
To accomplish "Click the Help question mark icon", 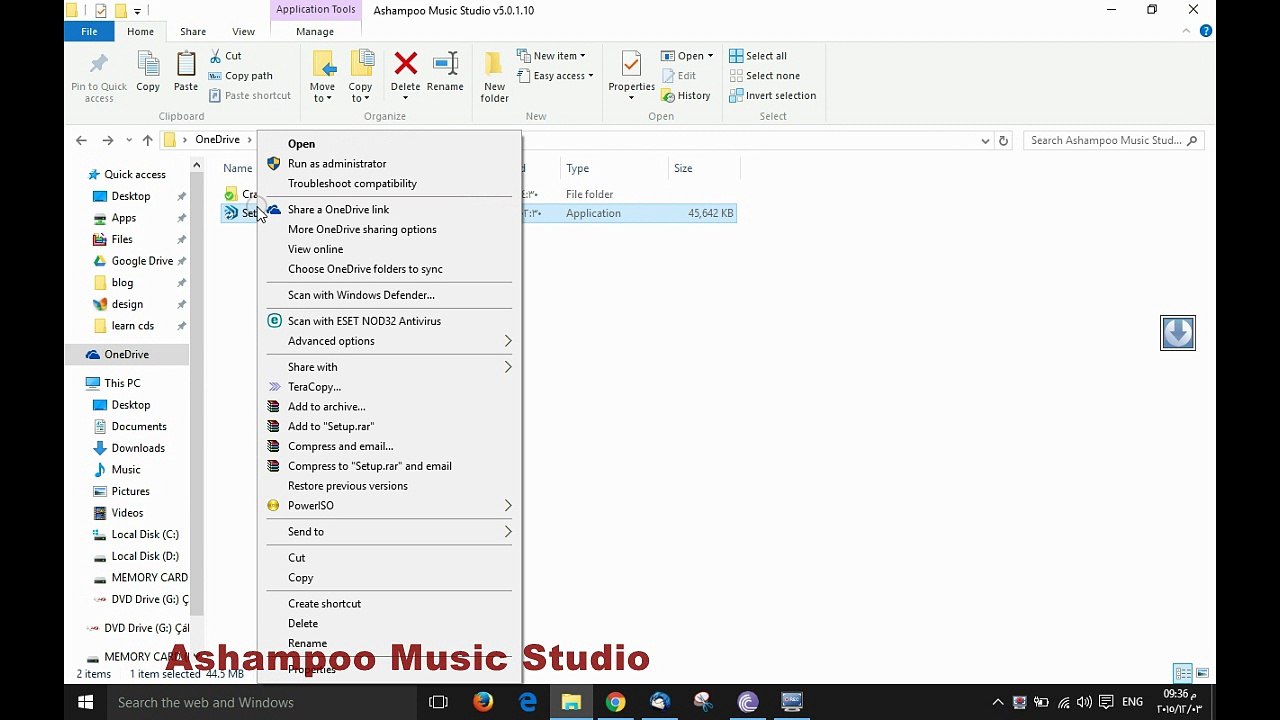I will tap(1205, 31).
